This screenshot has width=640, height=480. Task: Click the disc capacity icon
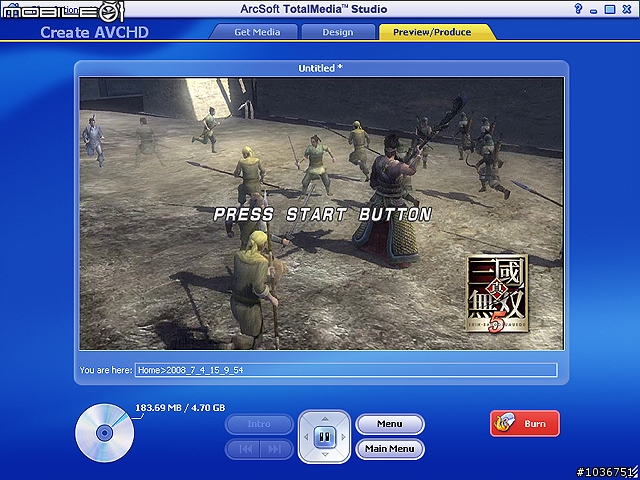coord(104,433)
